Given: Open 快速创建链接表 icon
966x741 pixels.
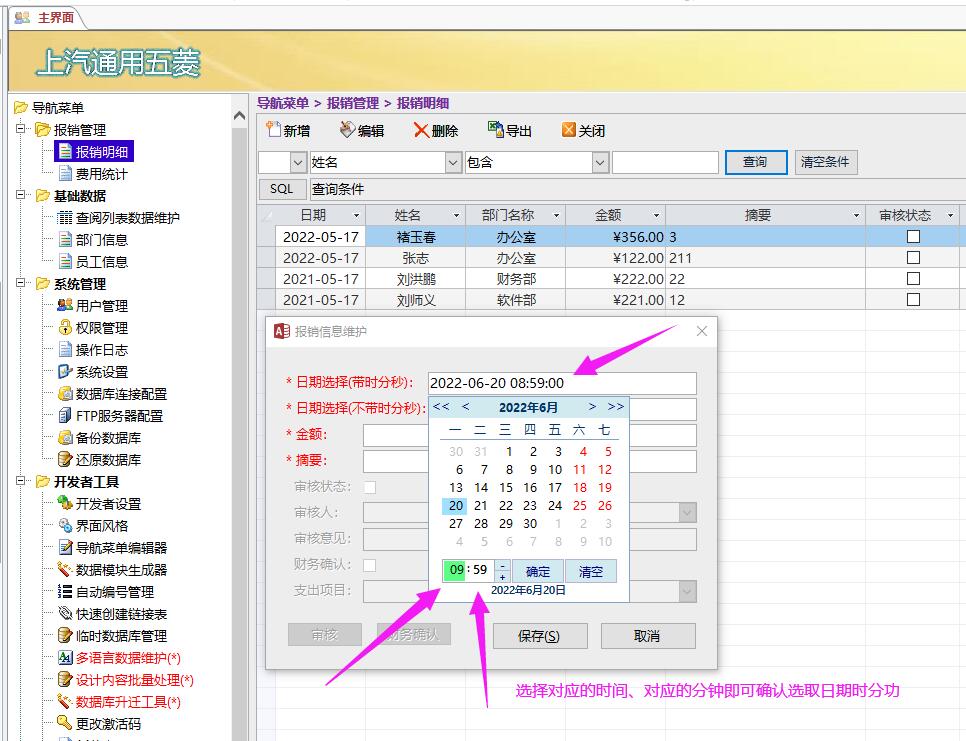Looking at the screenshot, I should [65, 613].
